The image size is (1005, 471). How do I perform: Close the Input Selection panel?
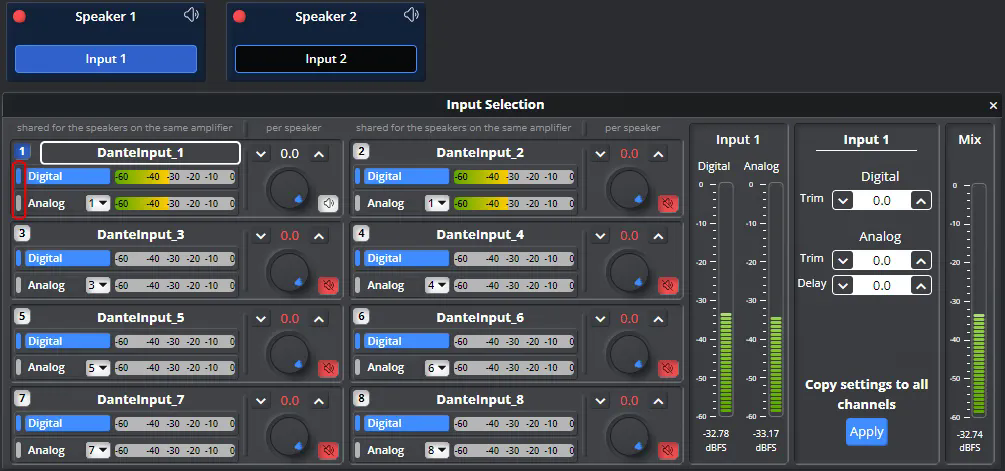click(x=993, y=106)
